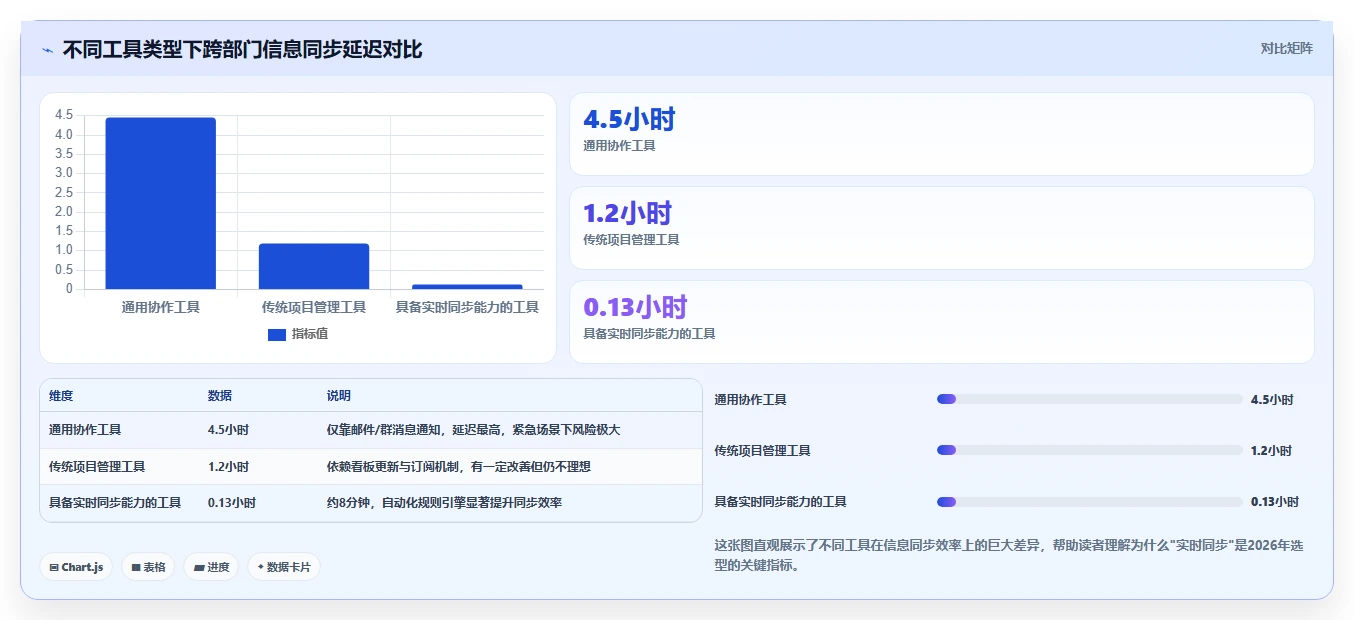Viewport: 1354px width, 620px height.
Task: Click the 具备实时同步能力的工具 chart axis label
Action: pyautogui.click(x=467, y=307)
